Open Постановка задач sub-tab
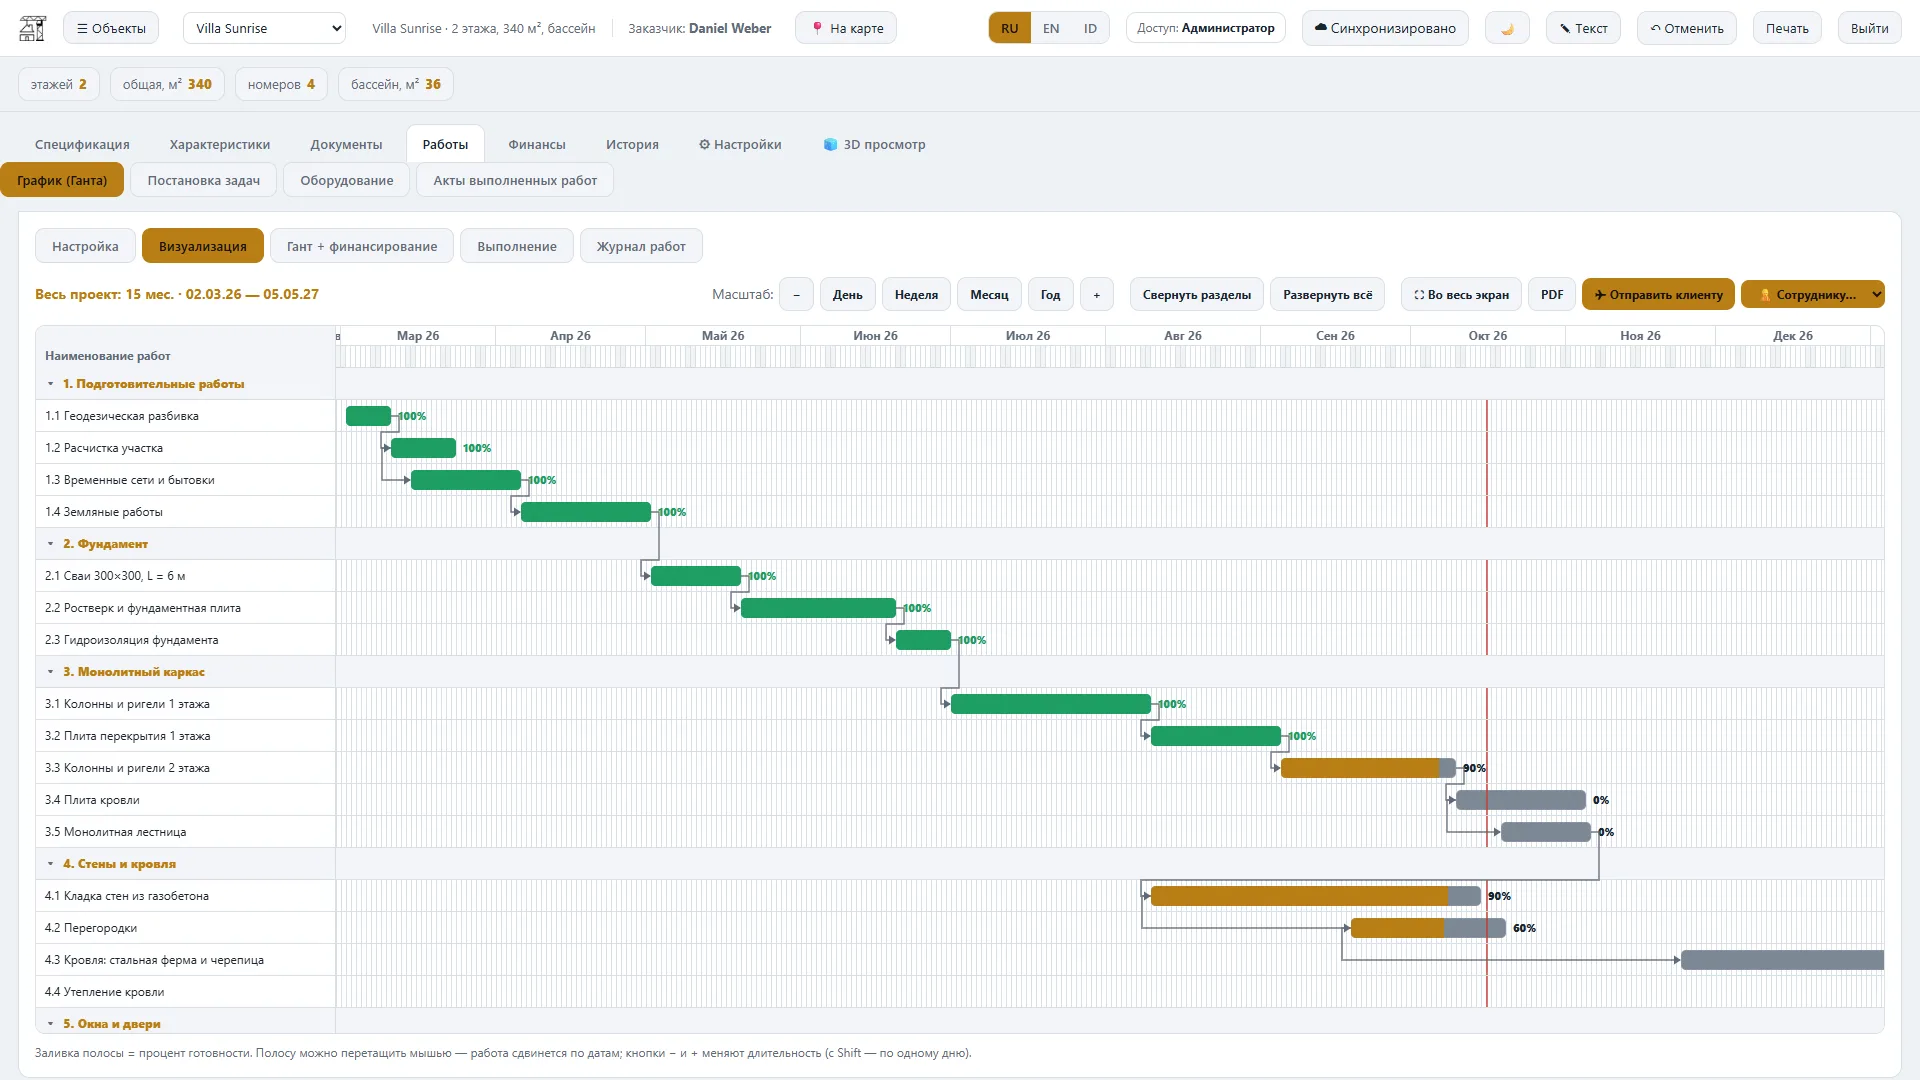 204,180
